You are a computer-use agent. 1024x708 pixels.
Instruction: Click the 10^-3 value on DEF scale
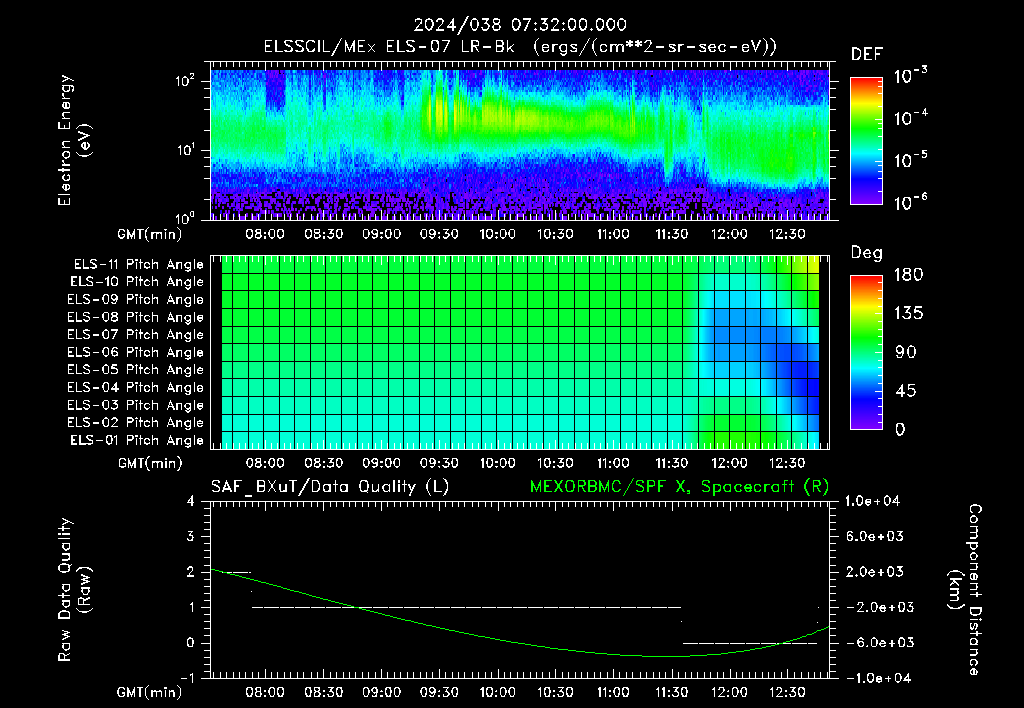point(910,76)
